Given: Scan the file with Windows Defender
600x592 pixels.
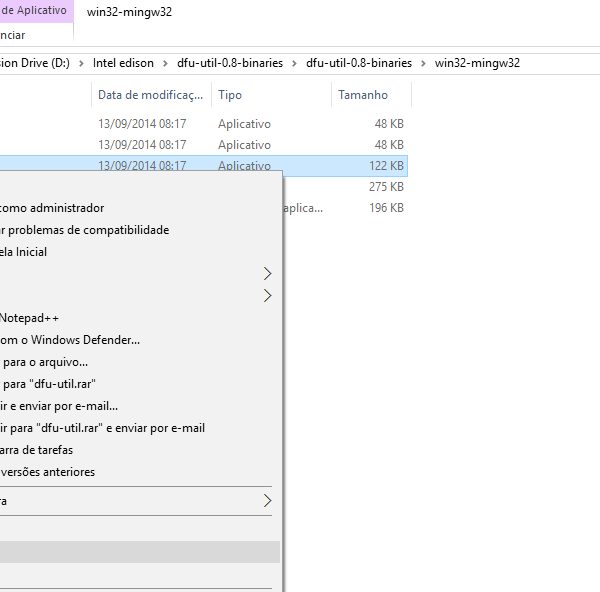Looking at the screenshot, I should (70, 340).
